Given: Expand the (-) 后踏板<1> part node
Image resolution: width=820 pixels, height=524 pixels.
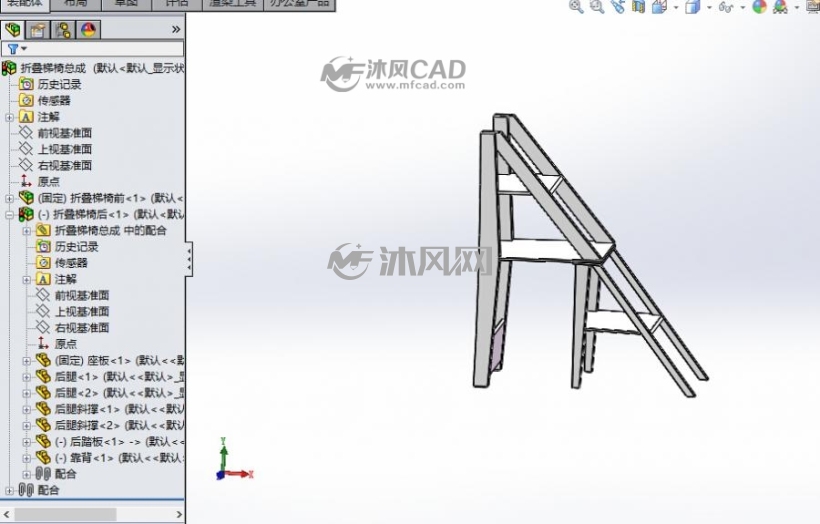Looking at the screenshot, I should click(x=27, y=442).
